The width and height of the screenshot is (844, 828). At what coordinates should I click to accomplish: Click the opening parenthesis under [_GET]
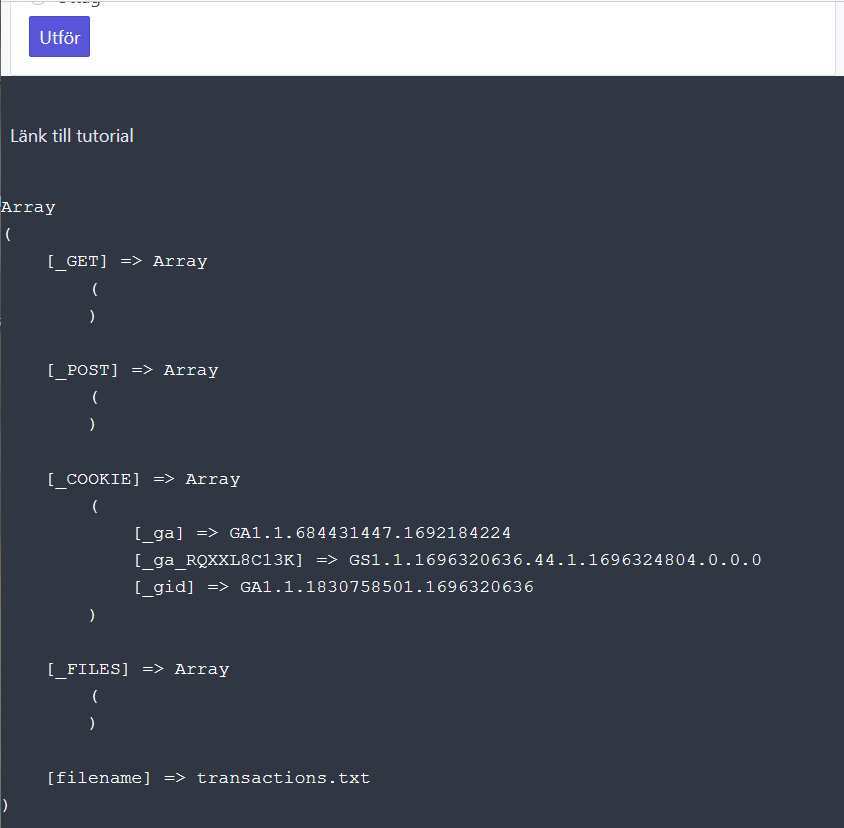[x=95, y=289]
